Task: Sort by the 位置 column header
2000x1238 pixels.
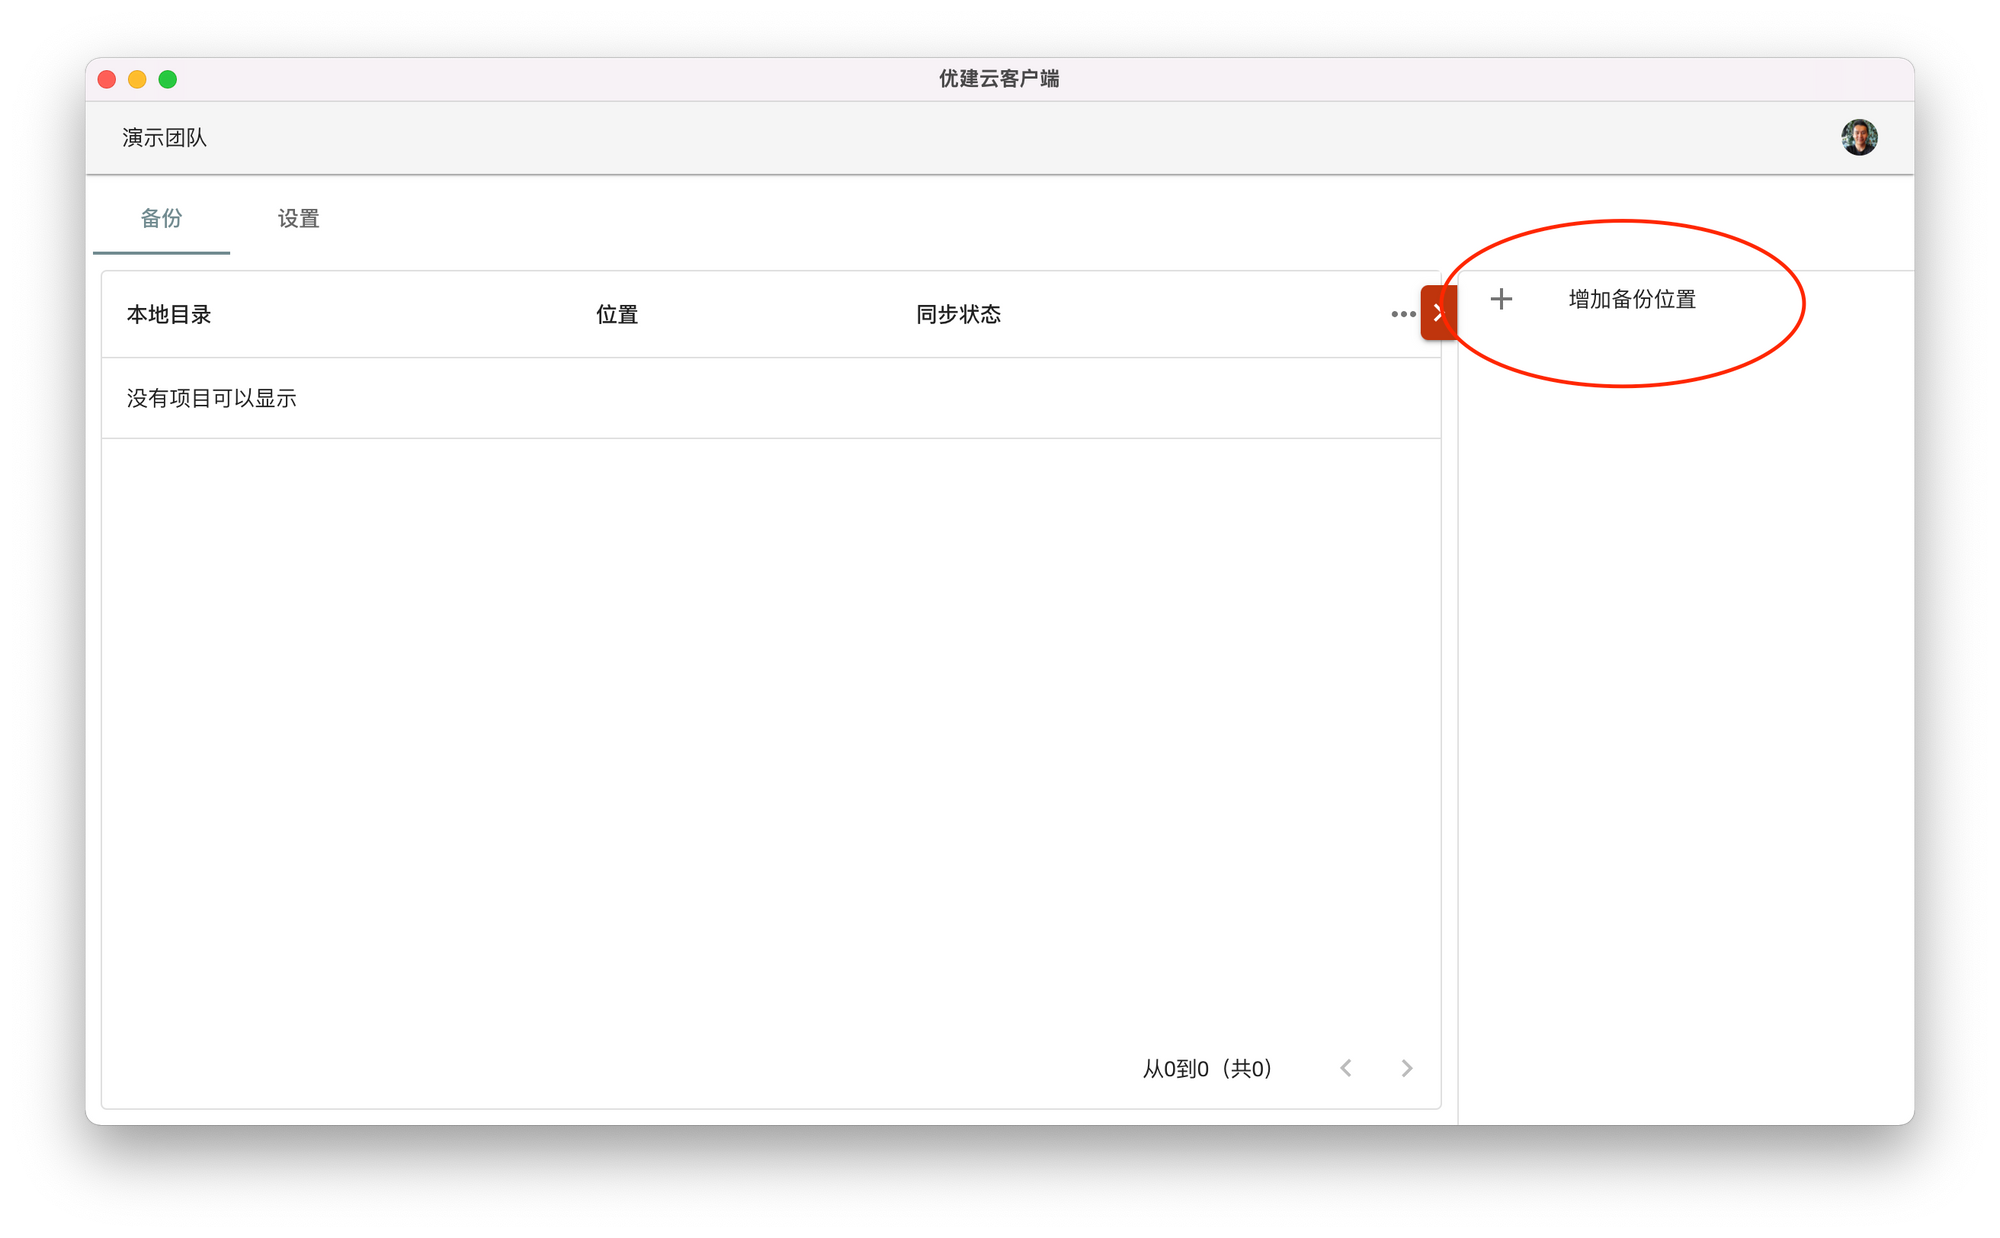Action: (617, 314)
